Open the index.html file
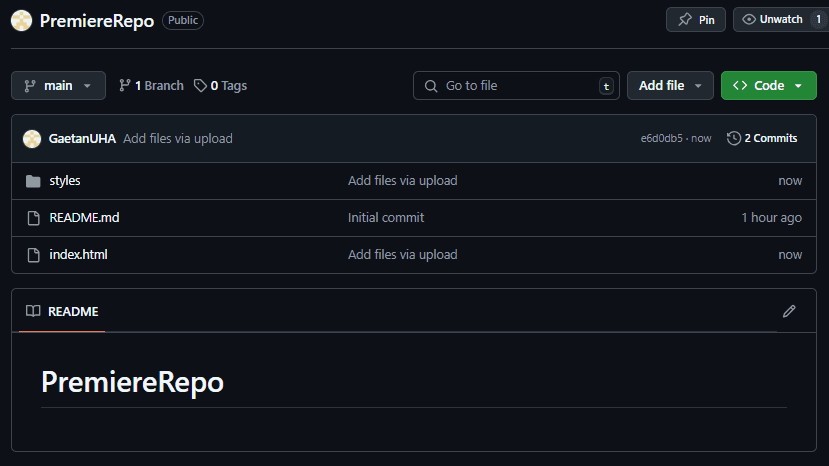Image resolution: width=829 pixels, height=466 pixels. click(x=78, y=255)
